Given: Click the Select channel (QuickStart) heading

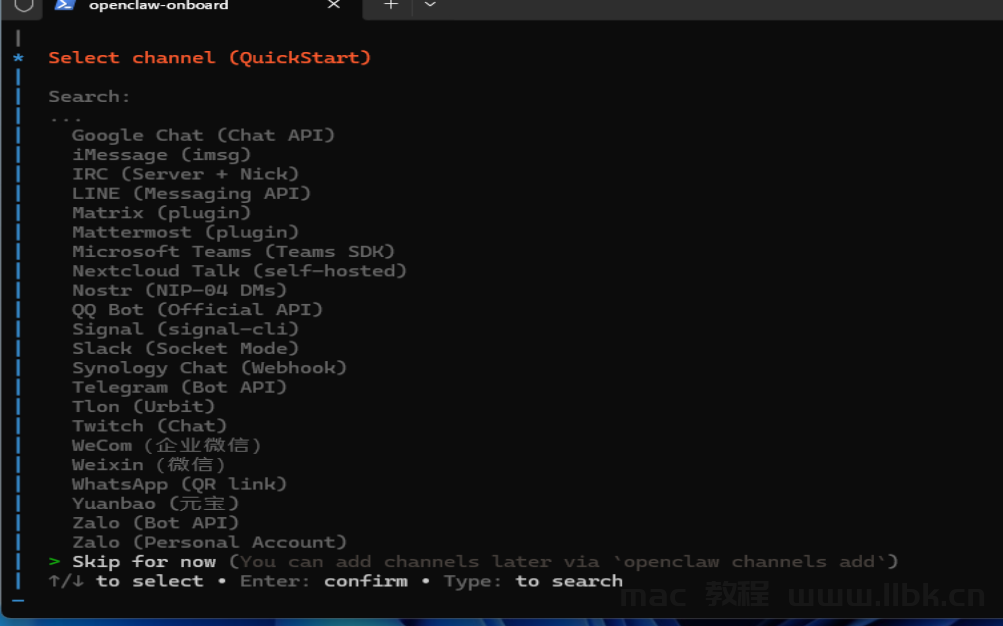Looking at the screenshot, I should [x=210, y=58].
